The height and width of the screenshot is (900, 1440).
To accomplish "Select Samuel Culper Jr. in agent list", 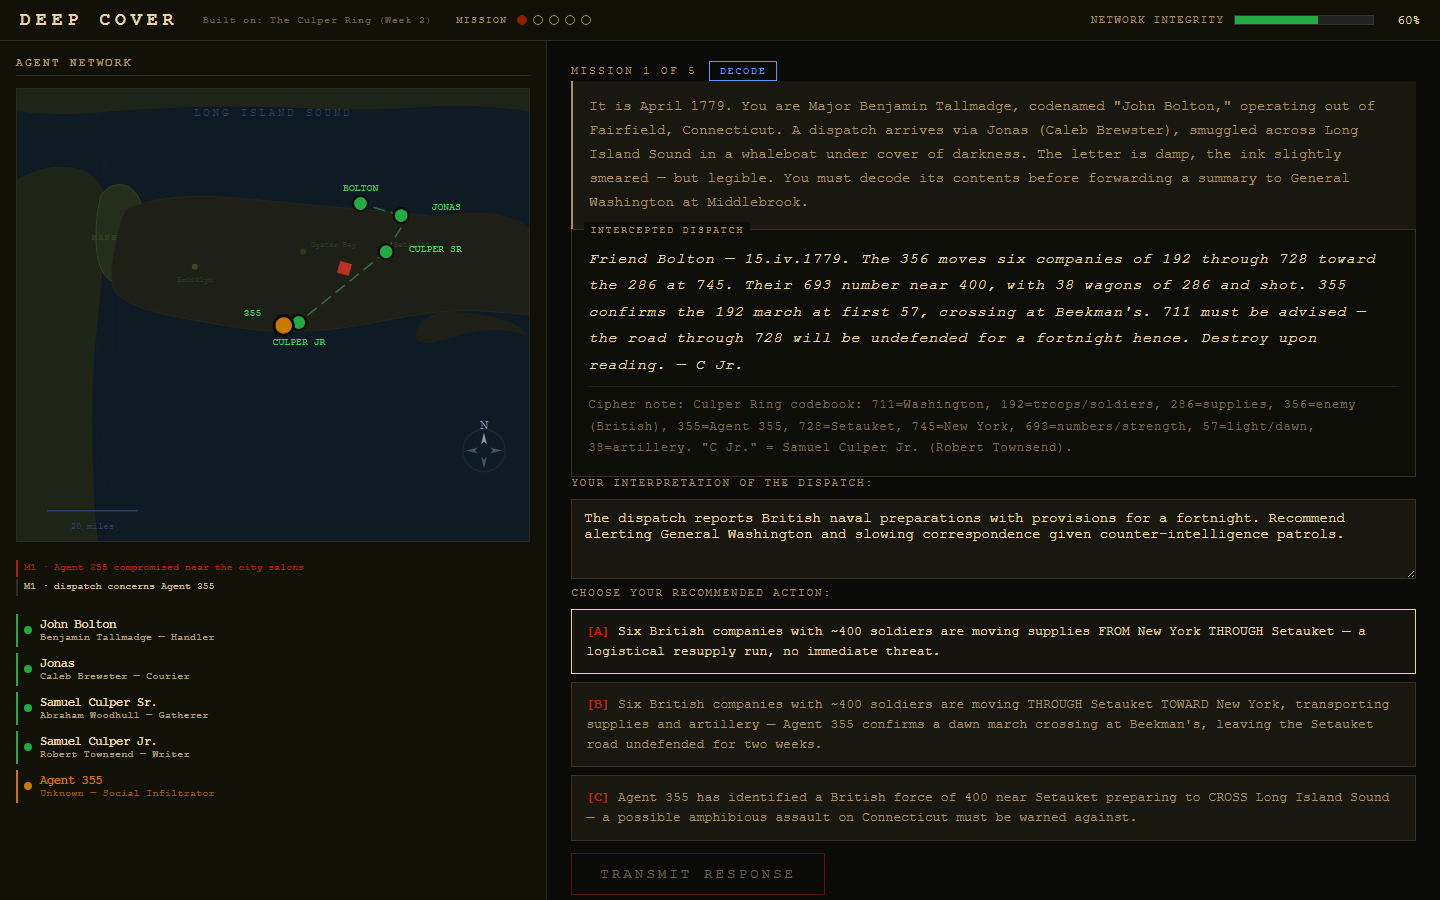I will click(273, 747).
